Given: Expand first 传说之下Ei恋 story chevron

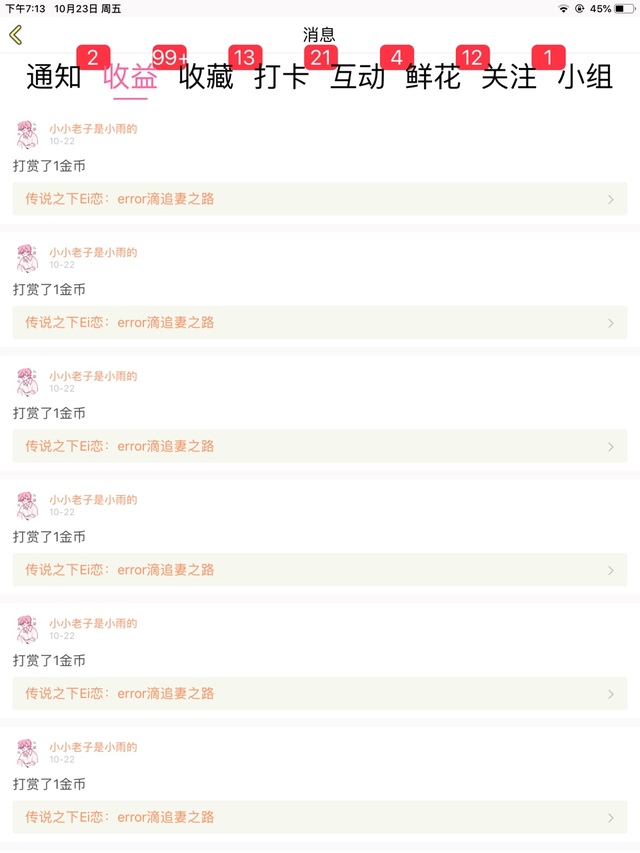Looking at the screenshot, I should (611, 200).
